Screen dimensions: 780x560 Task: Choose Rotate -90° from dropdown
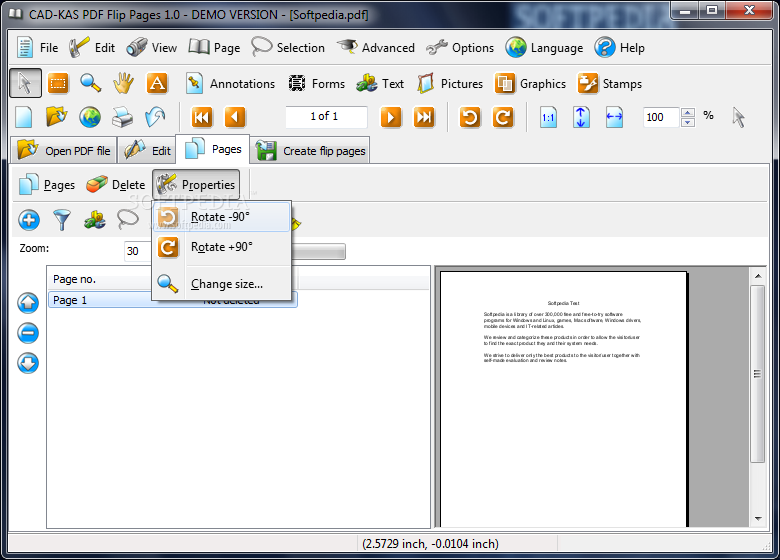click(222, 217)
